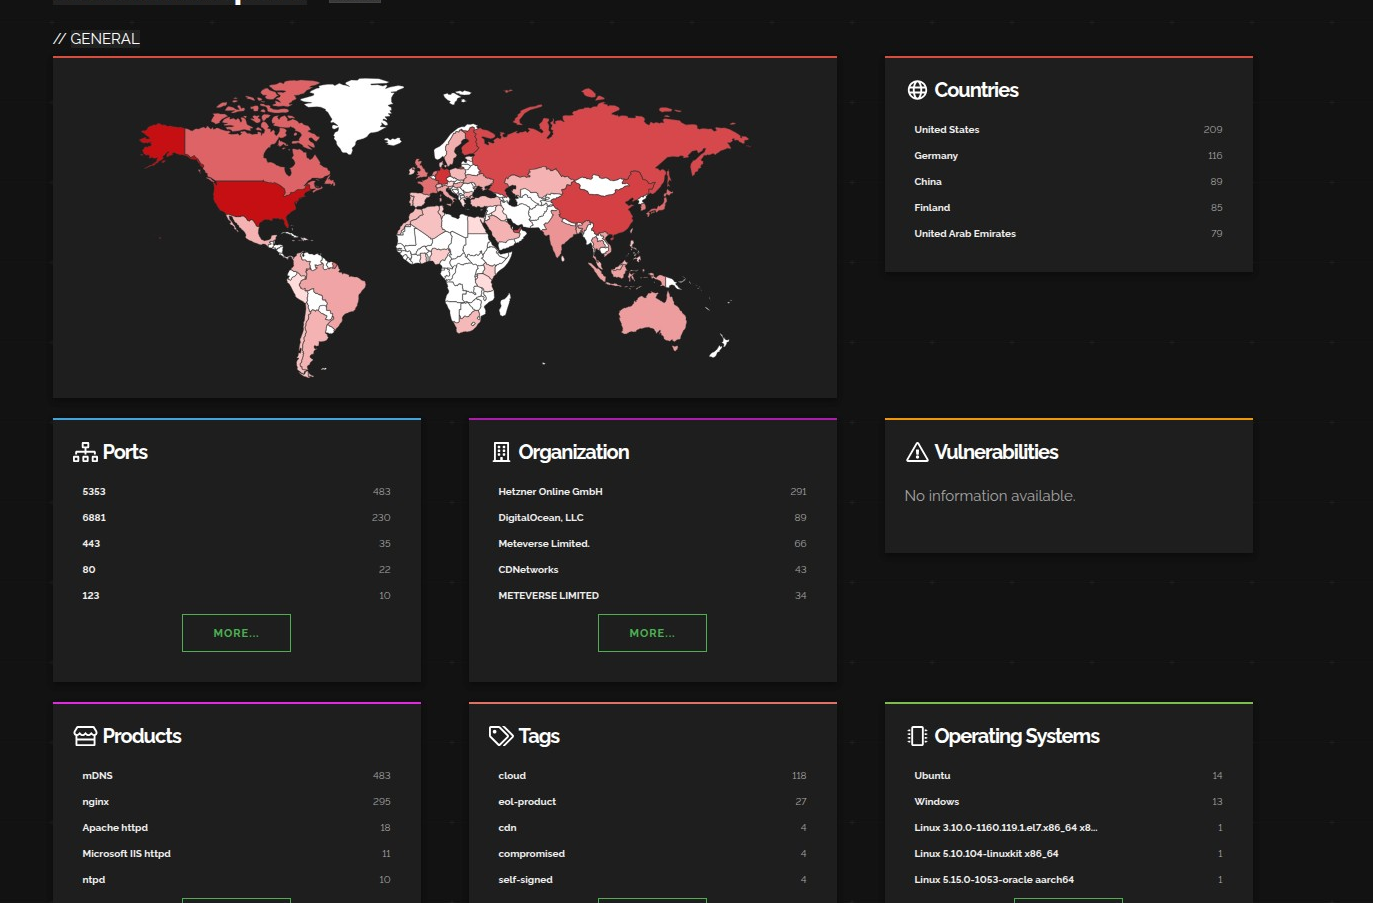Click Russia on the world map
This screenshot has width=1373, height=903.
600,140
